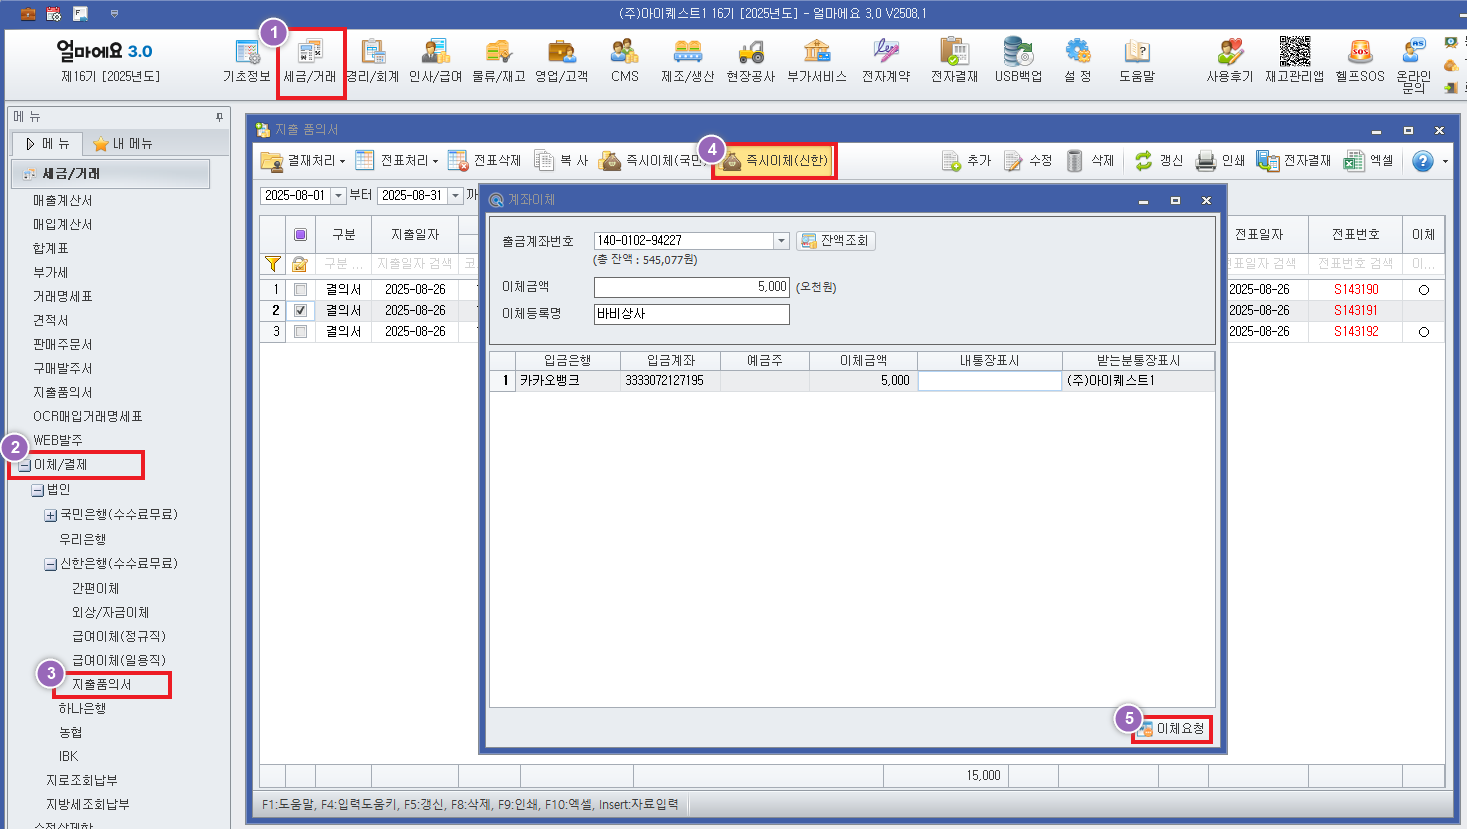Click the 잔액조회 button
Image resolution: width=1467 pixels, height=829 pixels.
[x=836, y=241]
